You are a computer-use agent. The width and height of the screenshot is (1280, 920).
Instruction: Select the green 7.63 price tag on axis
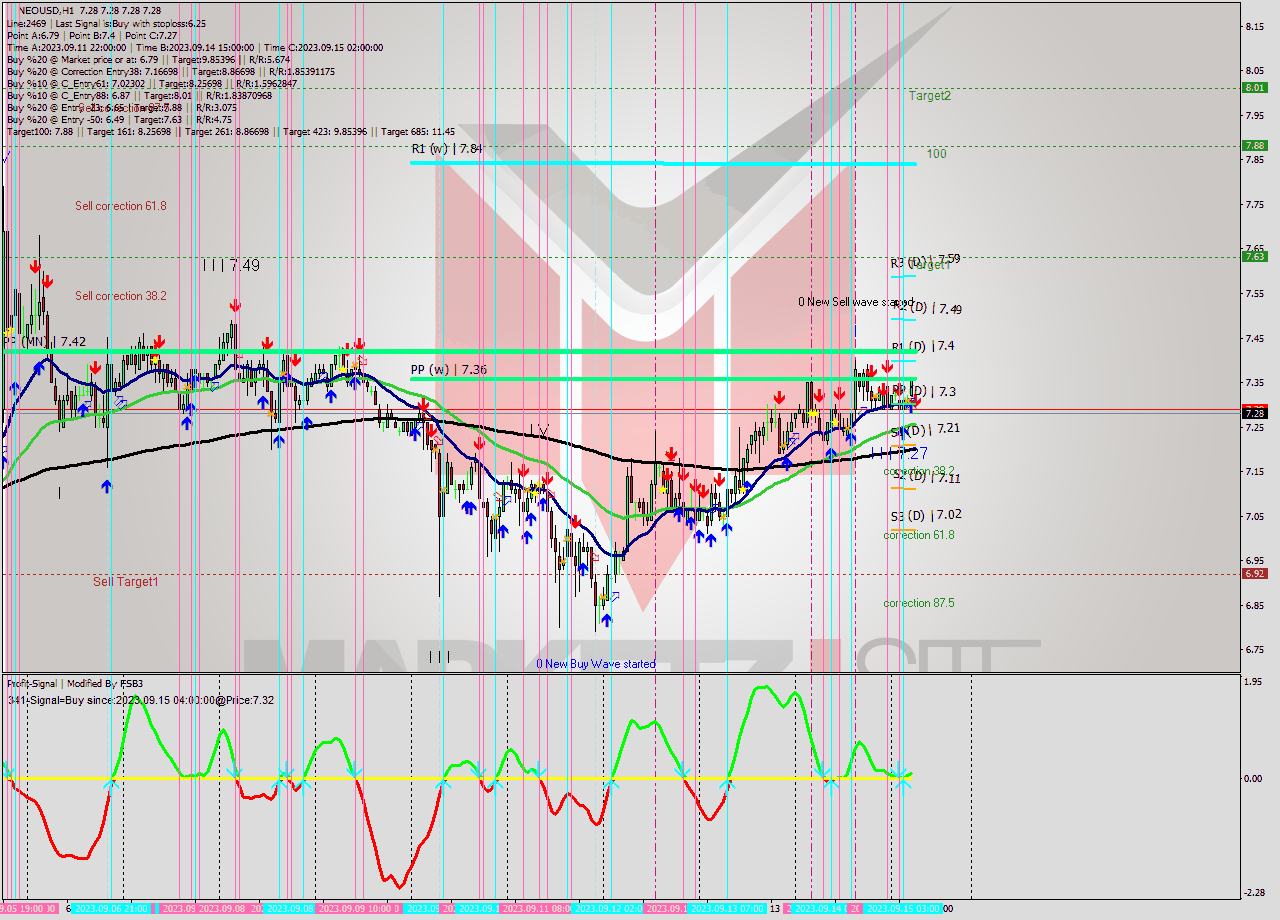click(1254, 257)
